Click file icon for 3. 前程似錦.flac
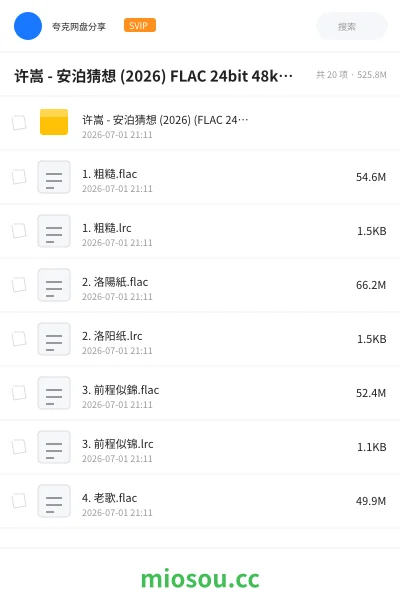This screenshot has width=400, height=600. coord(54,393)
